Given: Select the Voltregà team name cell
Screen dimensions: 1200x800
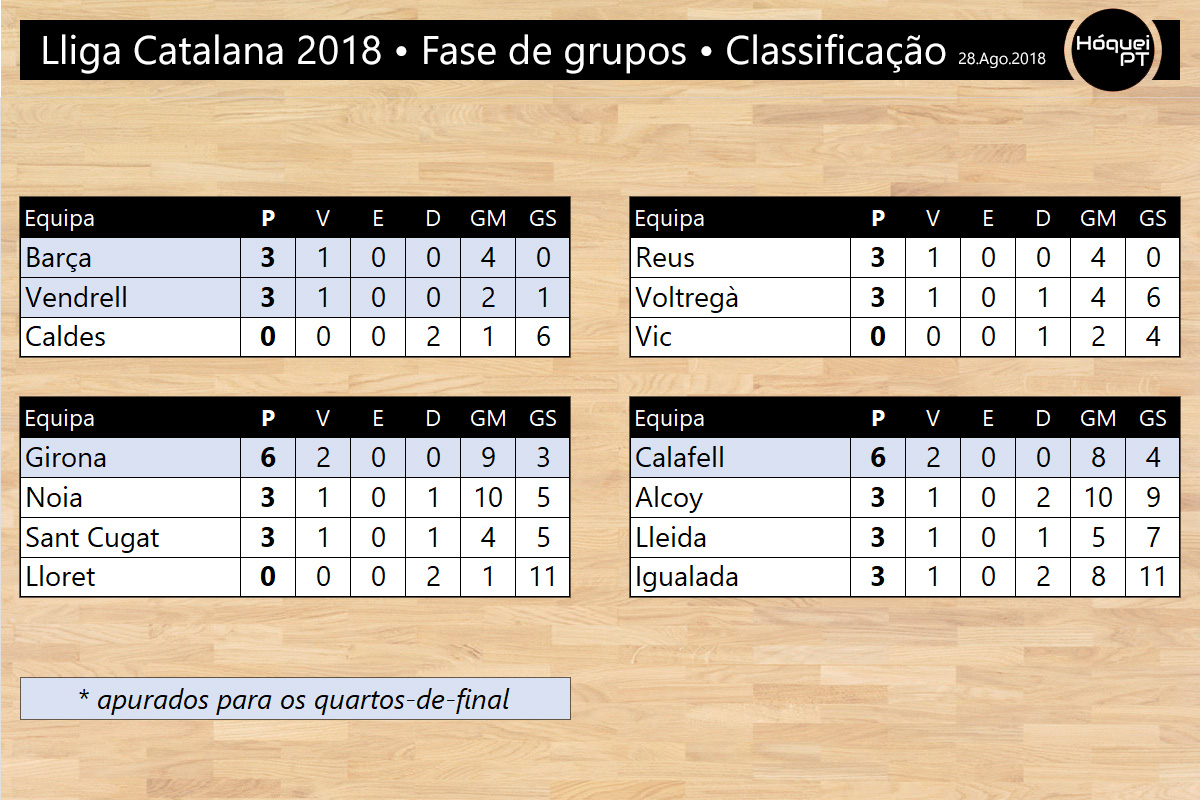Looking at the screenshot, I should 741,298.
